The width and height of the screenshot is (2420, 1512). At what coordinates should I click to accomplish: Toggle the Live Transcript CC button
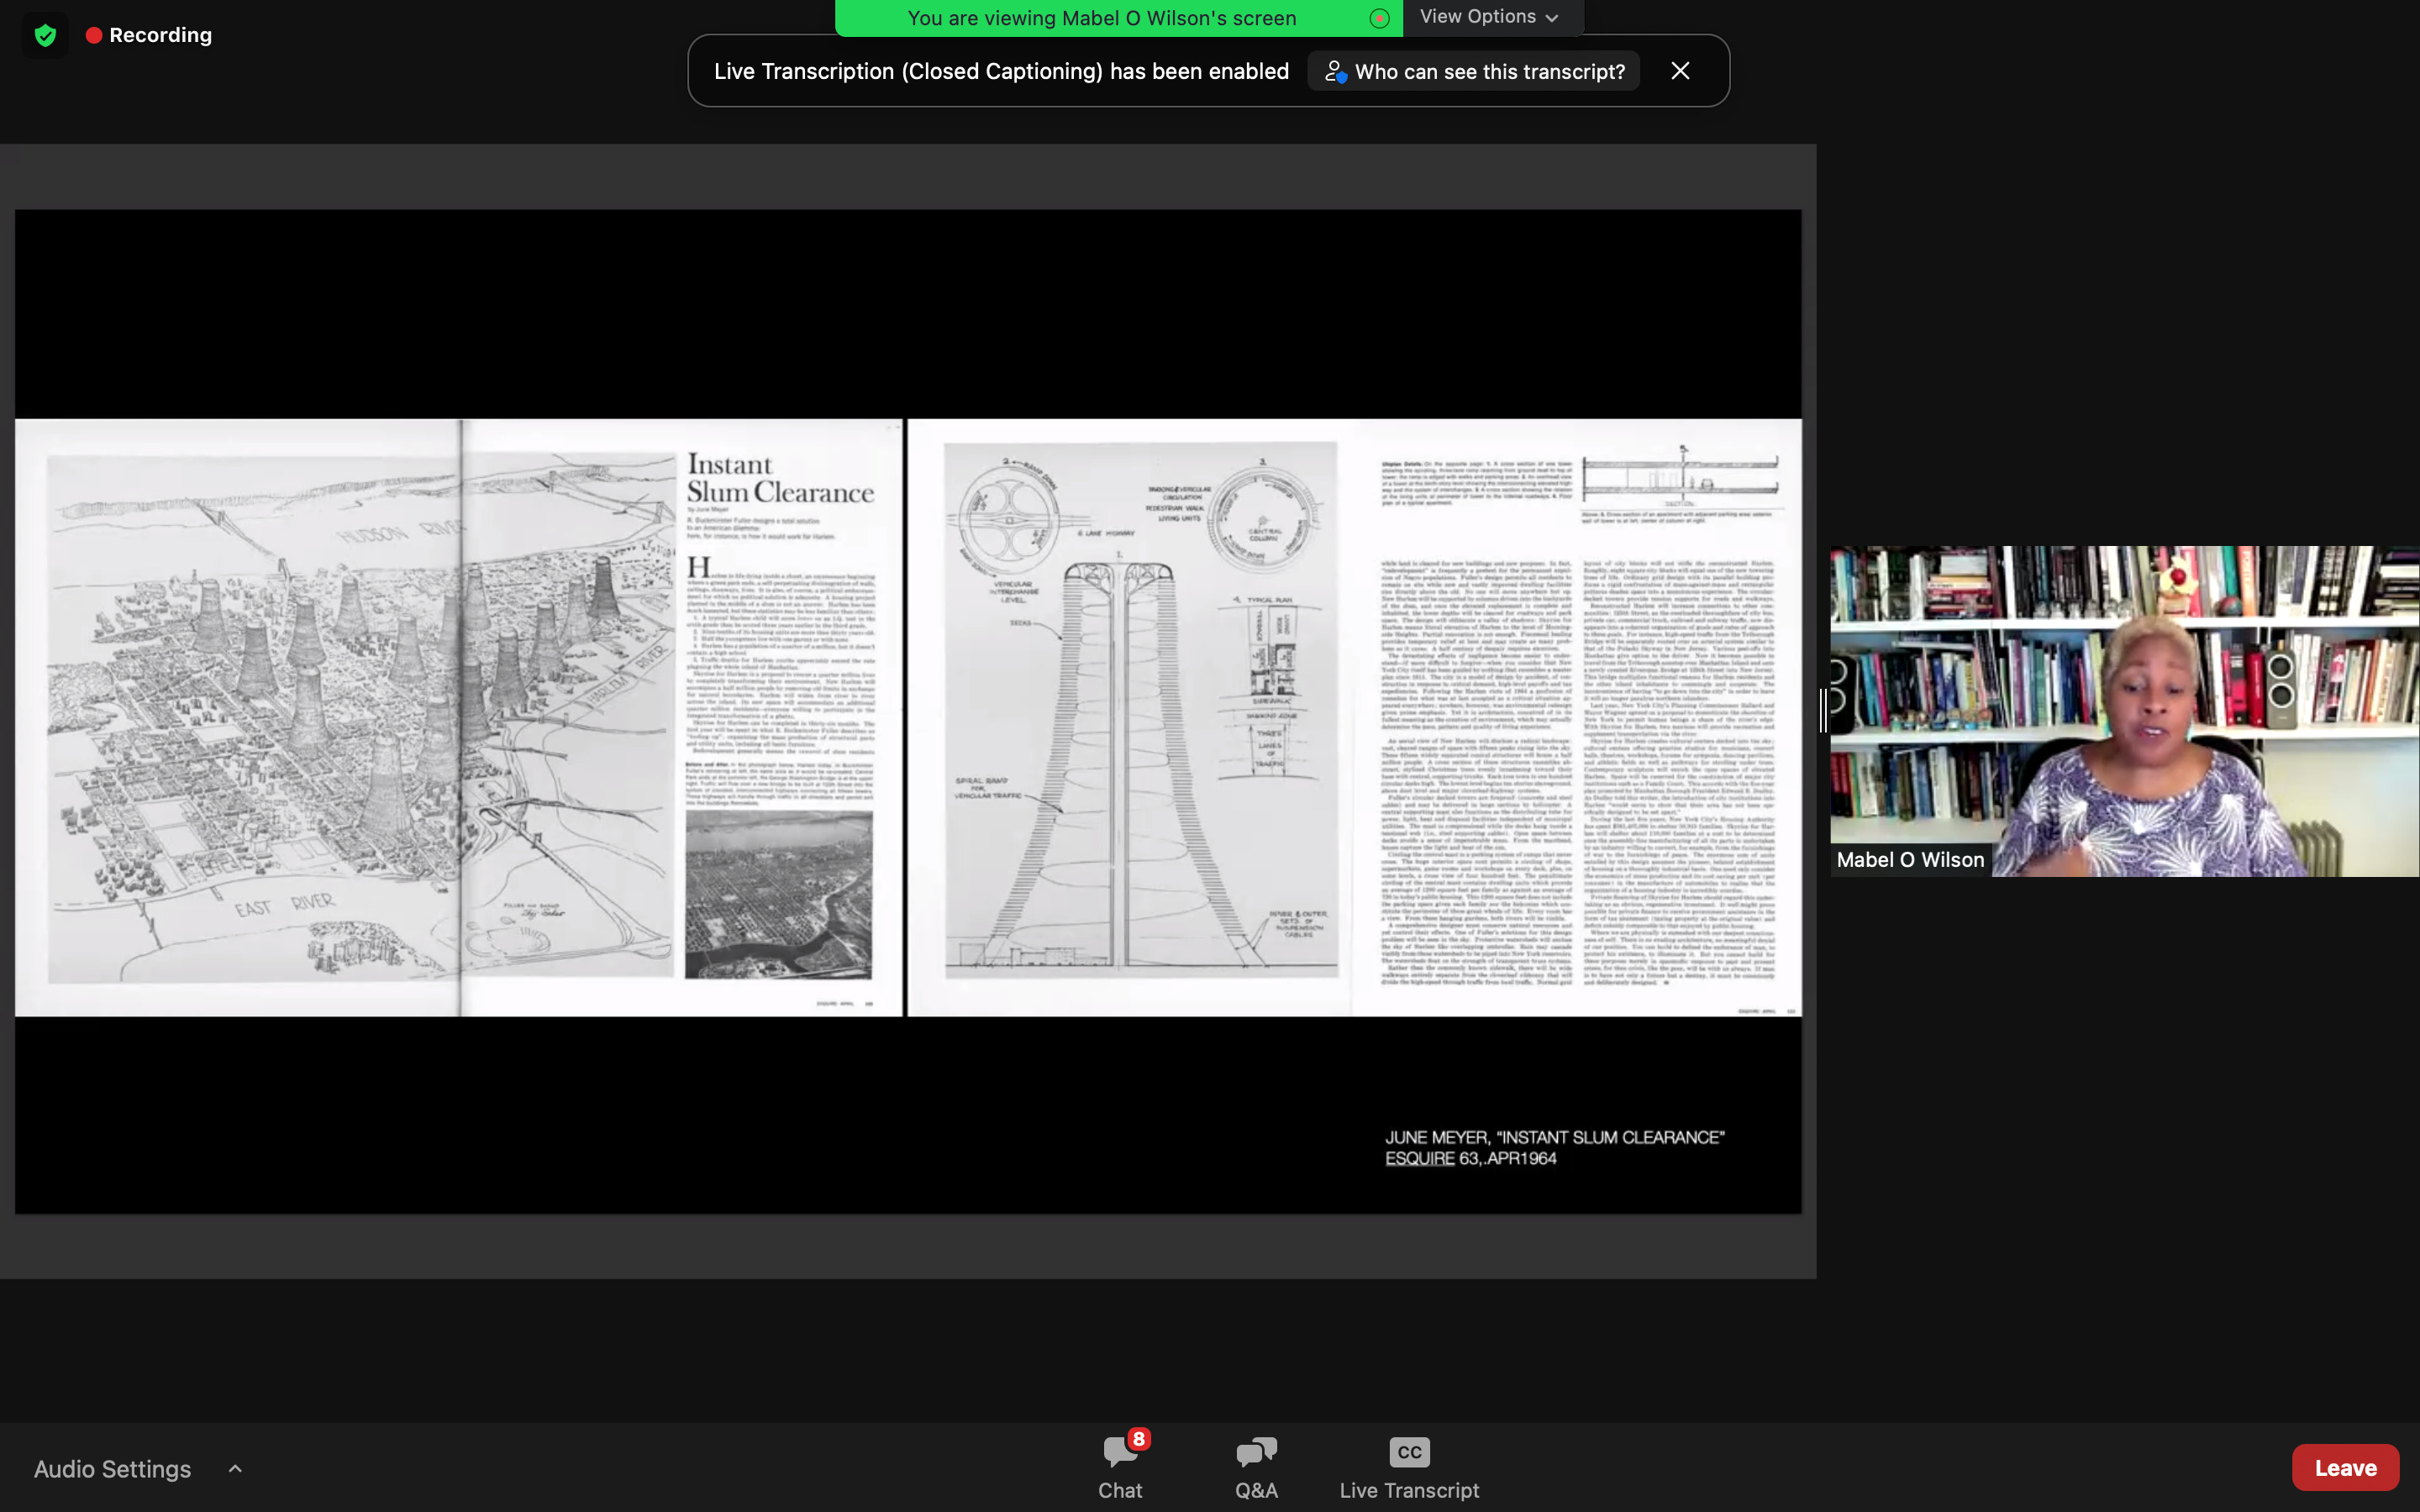pos(1409,1467)
